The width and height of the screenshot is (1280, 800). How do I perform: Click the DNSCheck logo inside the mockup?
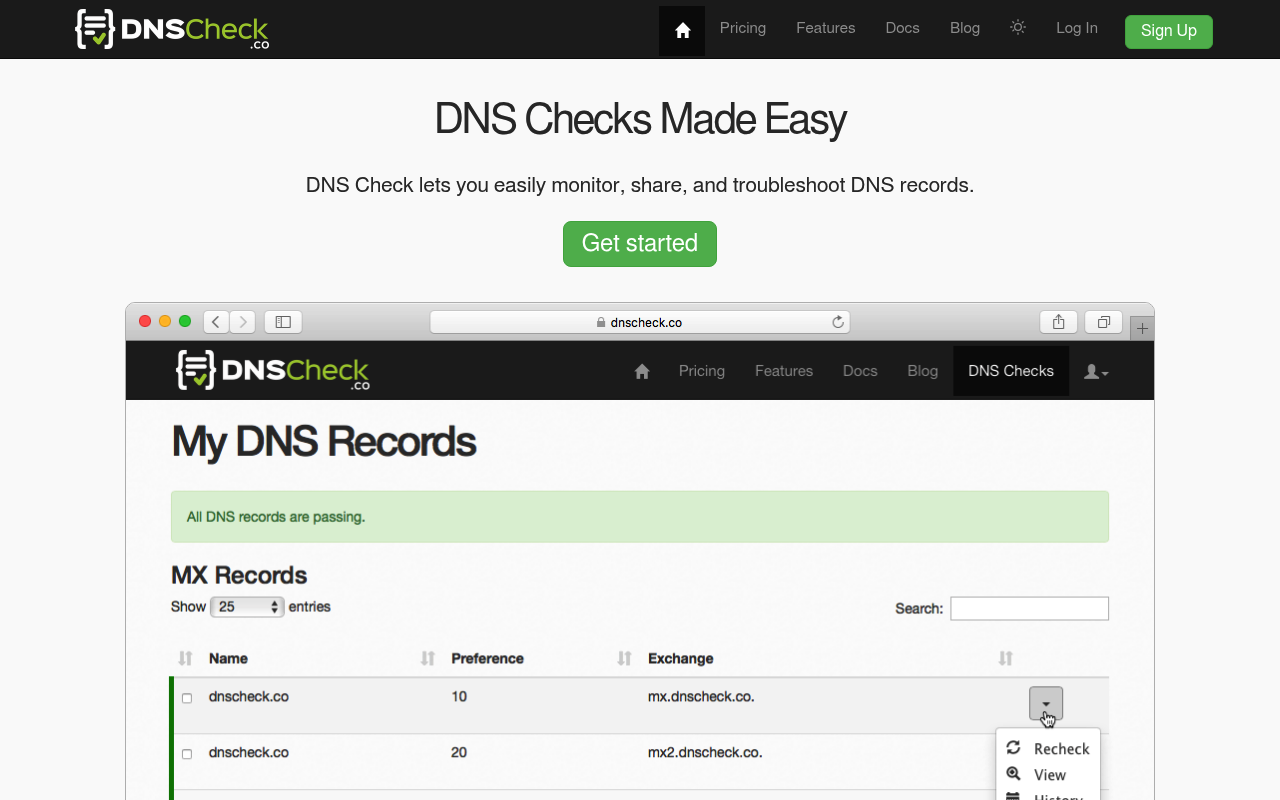coord(273,370)
